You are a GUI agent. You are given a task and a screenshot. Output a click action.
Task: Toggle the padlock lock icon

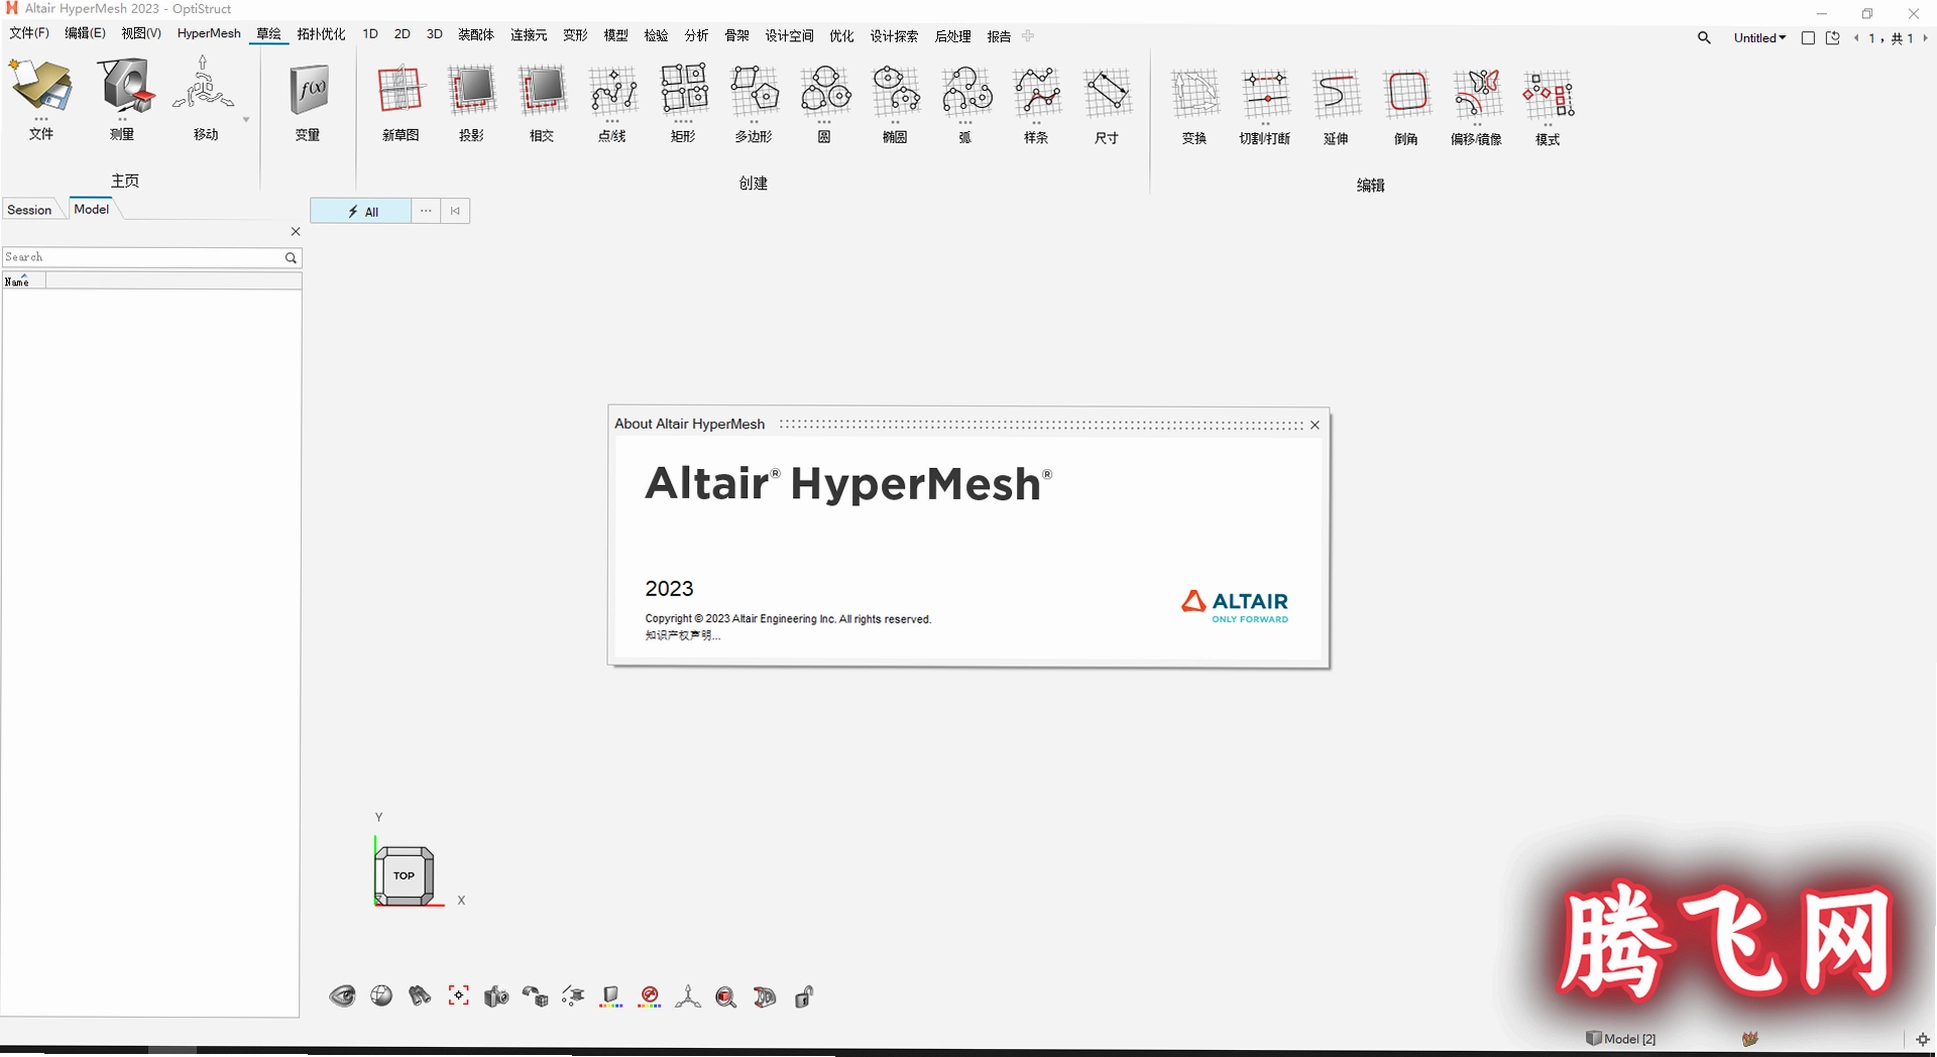804,997
